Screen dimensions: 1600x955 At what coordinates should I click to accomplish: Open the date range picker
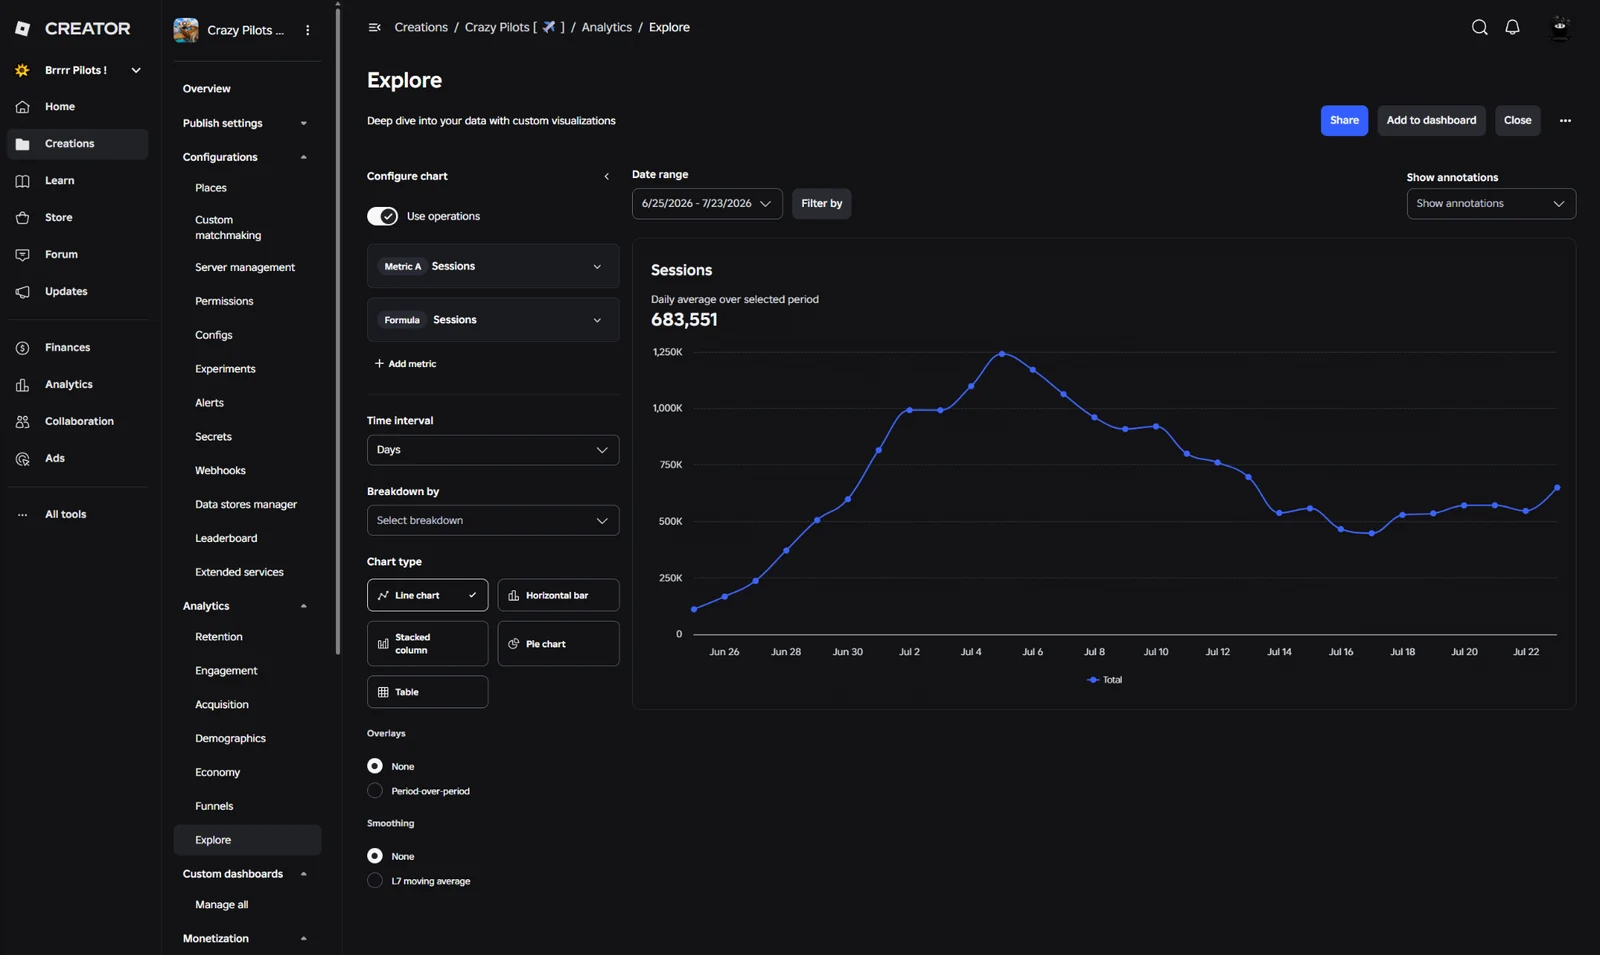pyautogui.click(x=707, y=203)
